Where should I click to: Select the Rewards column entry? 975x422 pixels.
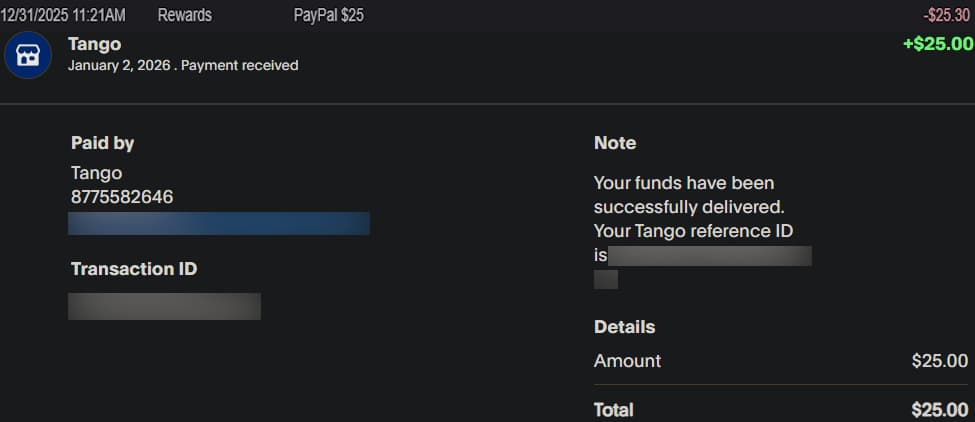tap(185, 15)
